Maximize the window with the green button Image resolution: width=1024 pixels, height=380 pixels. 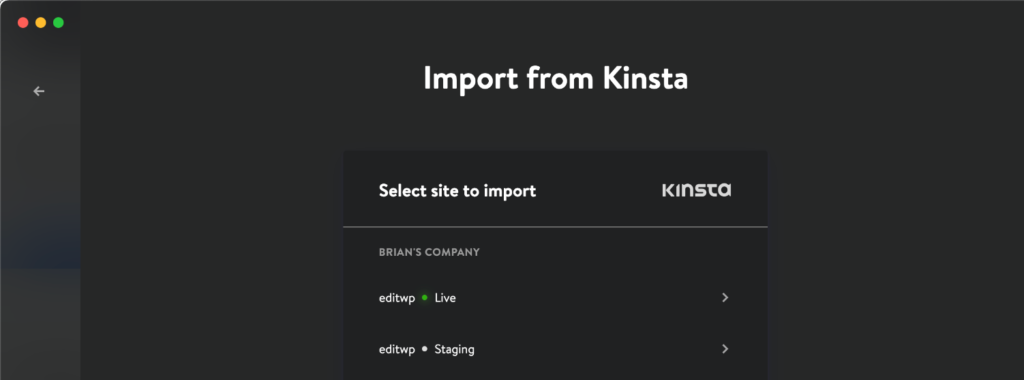pos(58,23)
